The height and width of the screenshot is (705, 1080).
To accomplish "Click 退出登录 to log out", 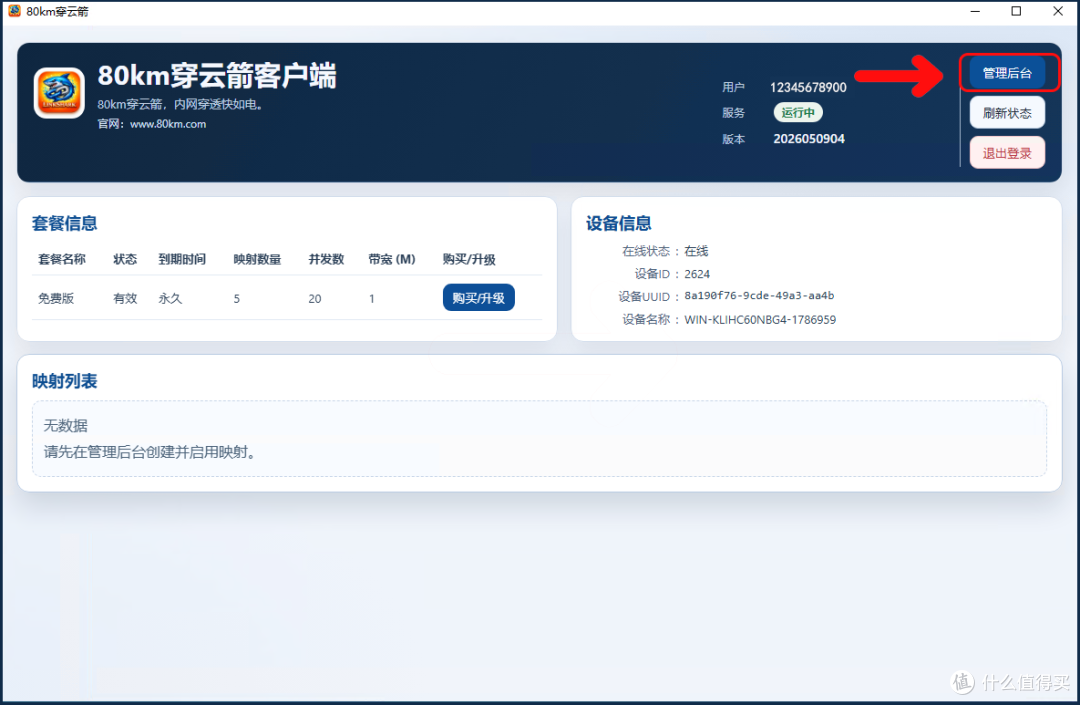I will tap(1007, 153).
